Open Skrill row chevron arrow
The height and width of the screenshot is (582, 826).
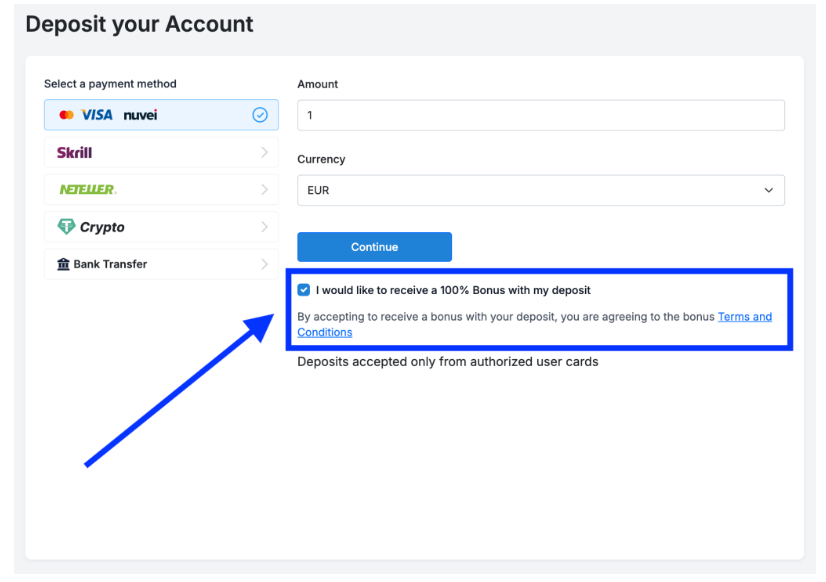point(264,153)
